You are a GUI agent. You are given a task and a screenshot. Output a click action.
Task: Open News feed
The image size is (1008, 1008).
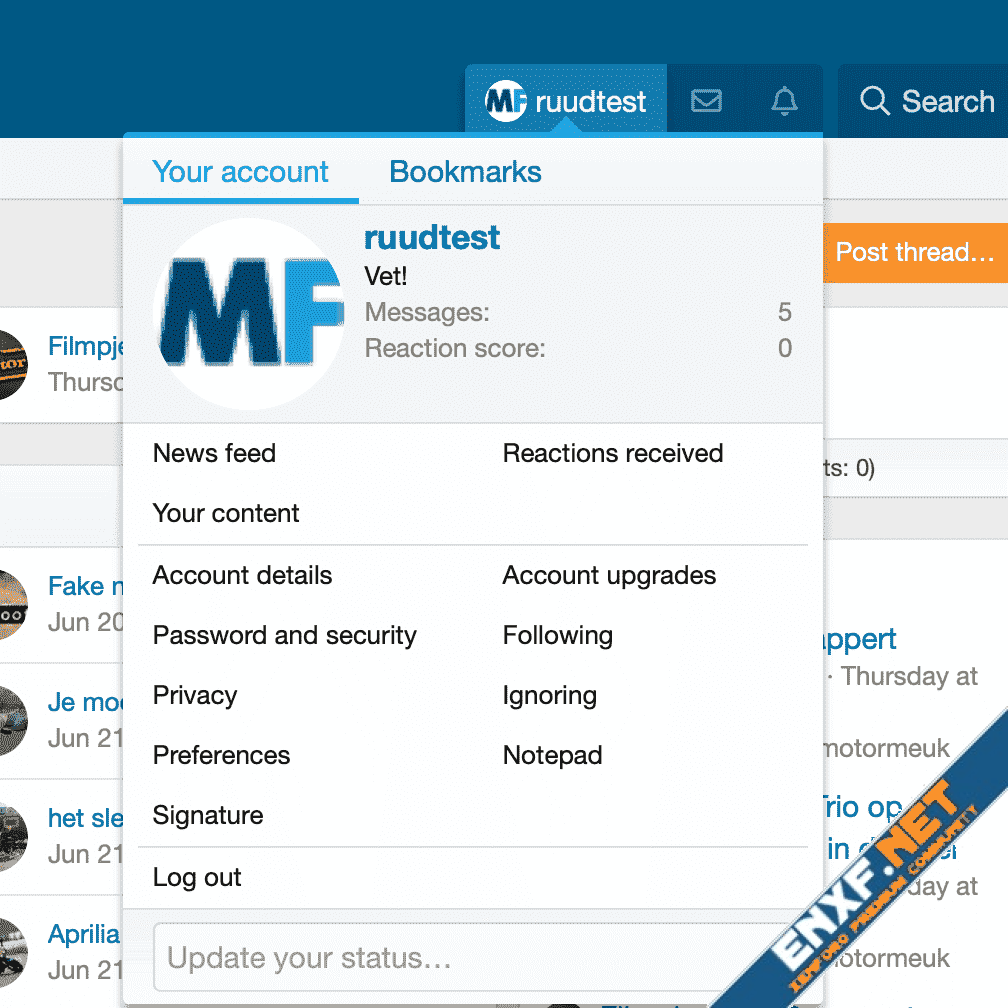pyautogui.click(x=214, y=453)
